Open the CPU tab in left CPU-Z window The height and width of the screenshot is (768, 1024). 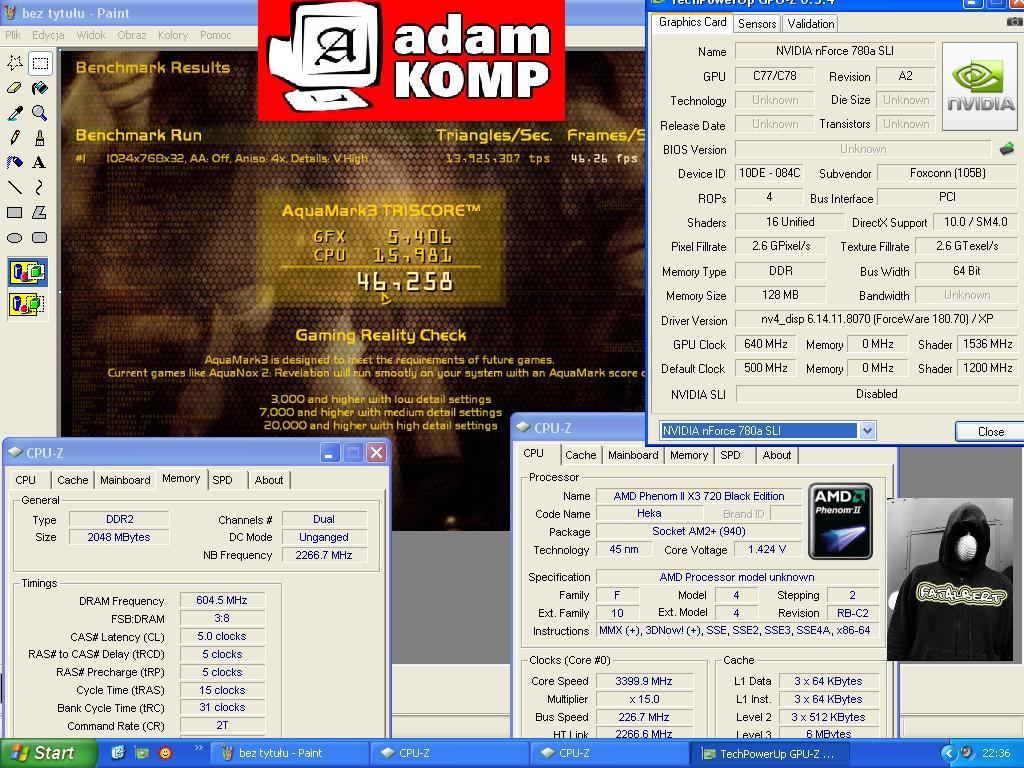point(25,480)
